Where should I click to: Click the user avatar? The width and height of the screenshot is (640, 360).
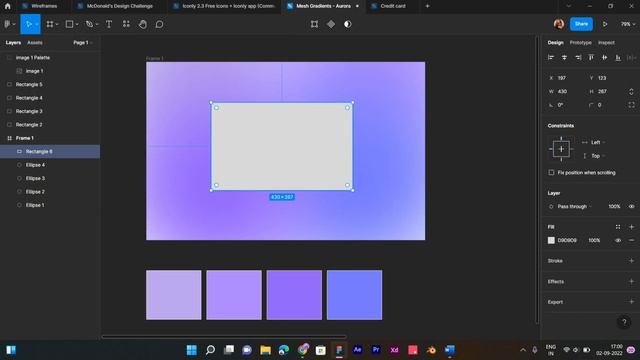tap(559, 24)
